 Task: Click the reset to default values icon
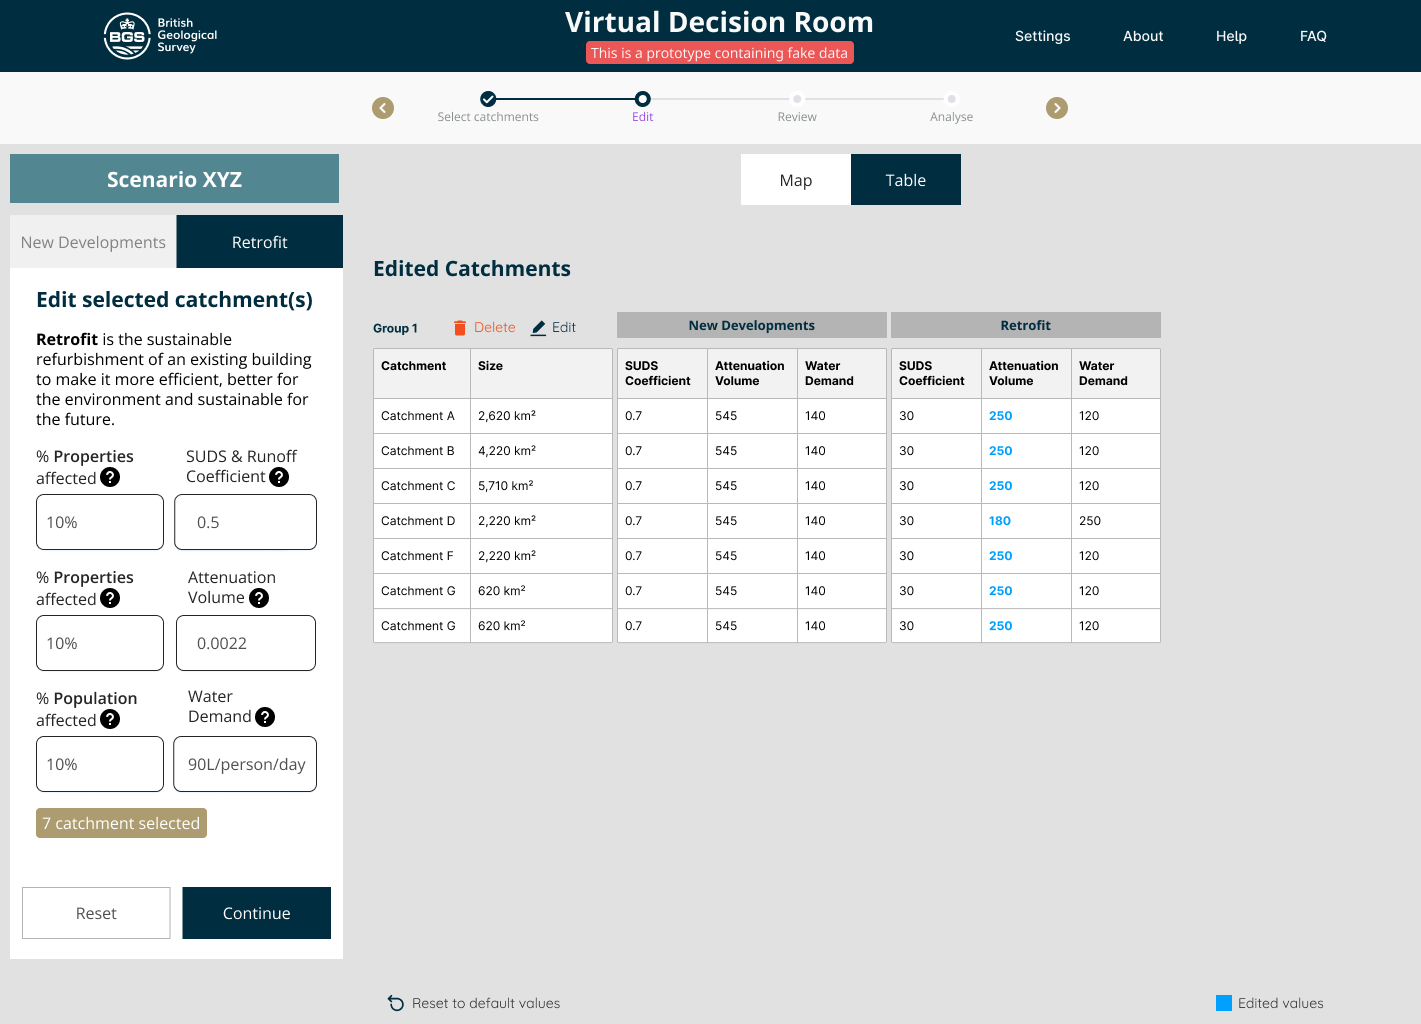(396, 1003)
